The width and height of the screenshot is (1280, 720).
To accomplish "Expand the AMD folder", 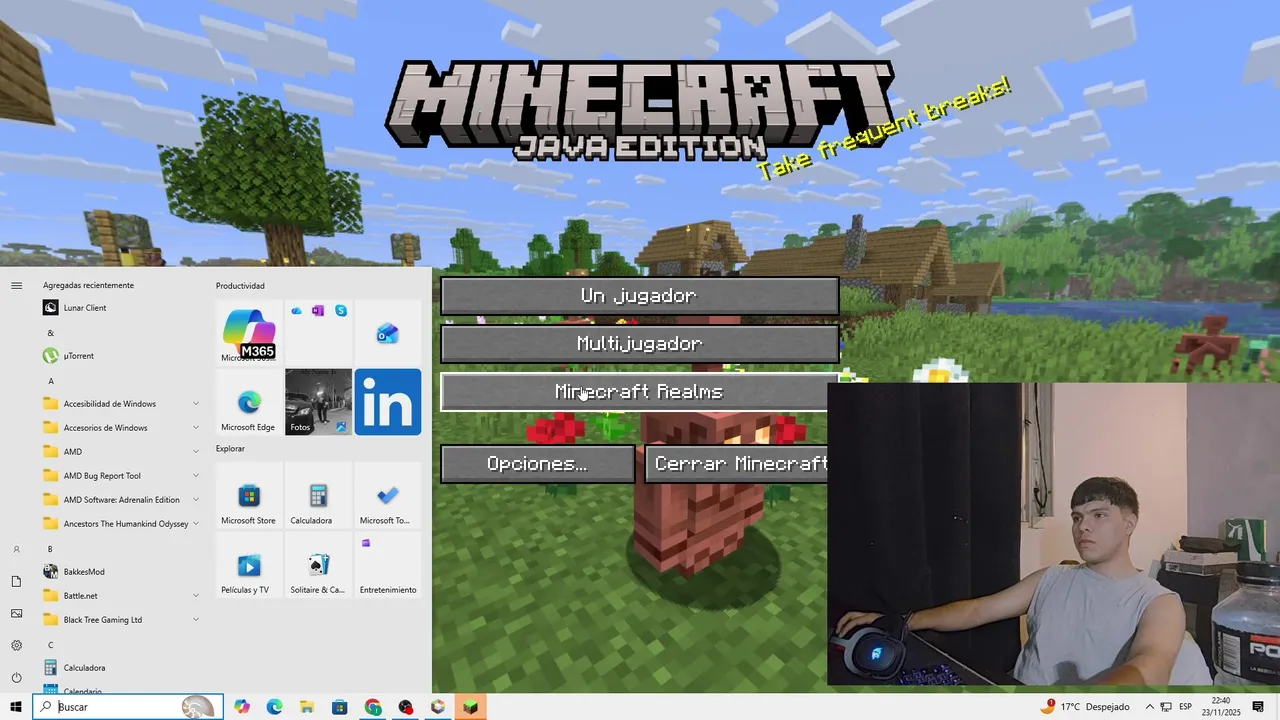I will 120,452.
